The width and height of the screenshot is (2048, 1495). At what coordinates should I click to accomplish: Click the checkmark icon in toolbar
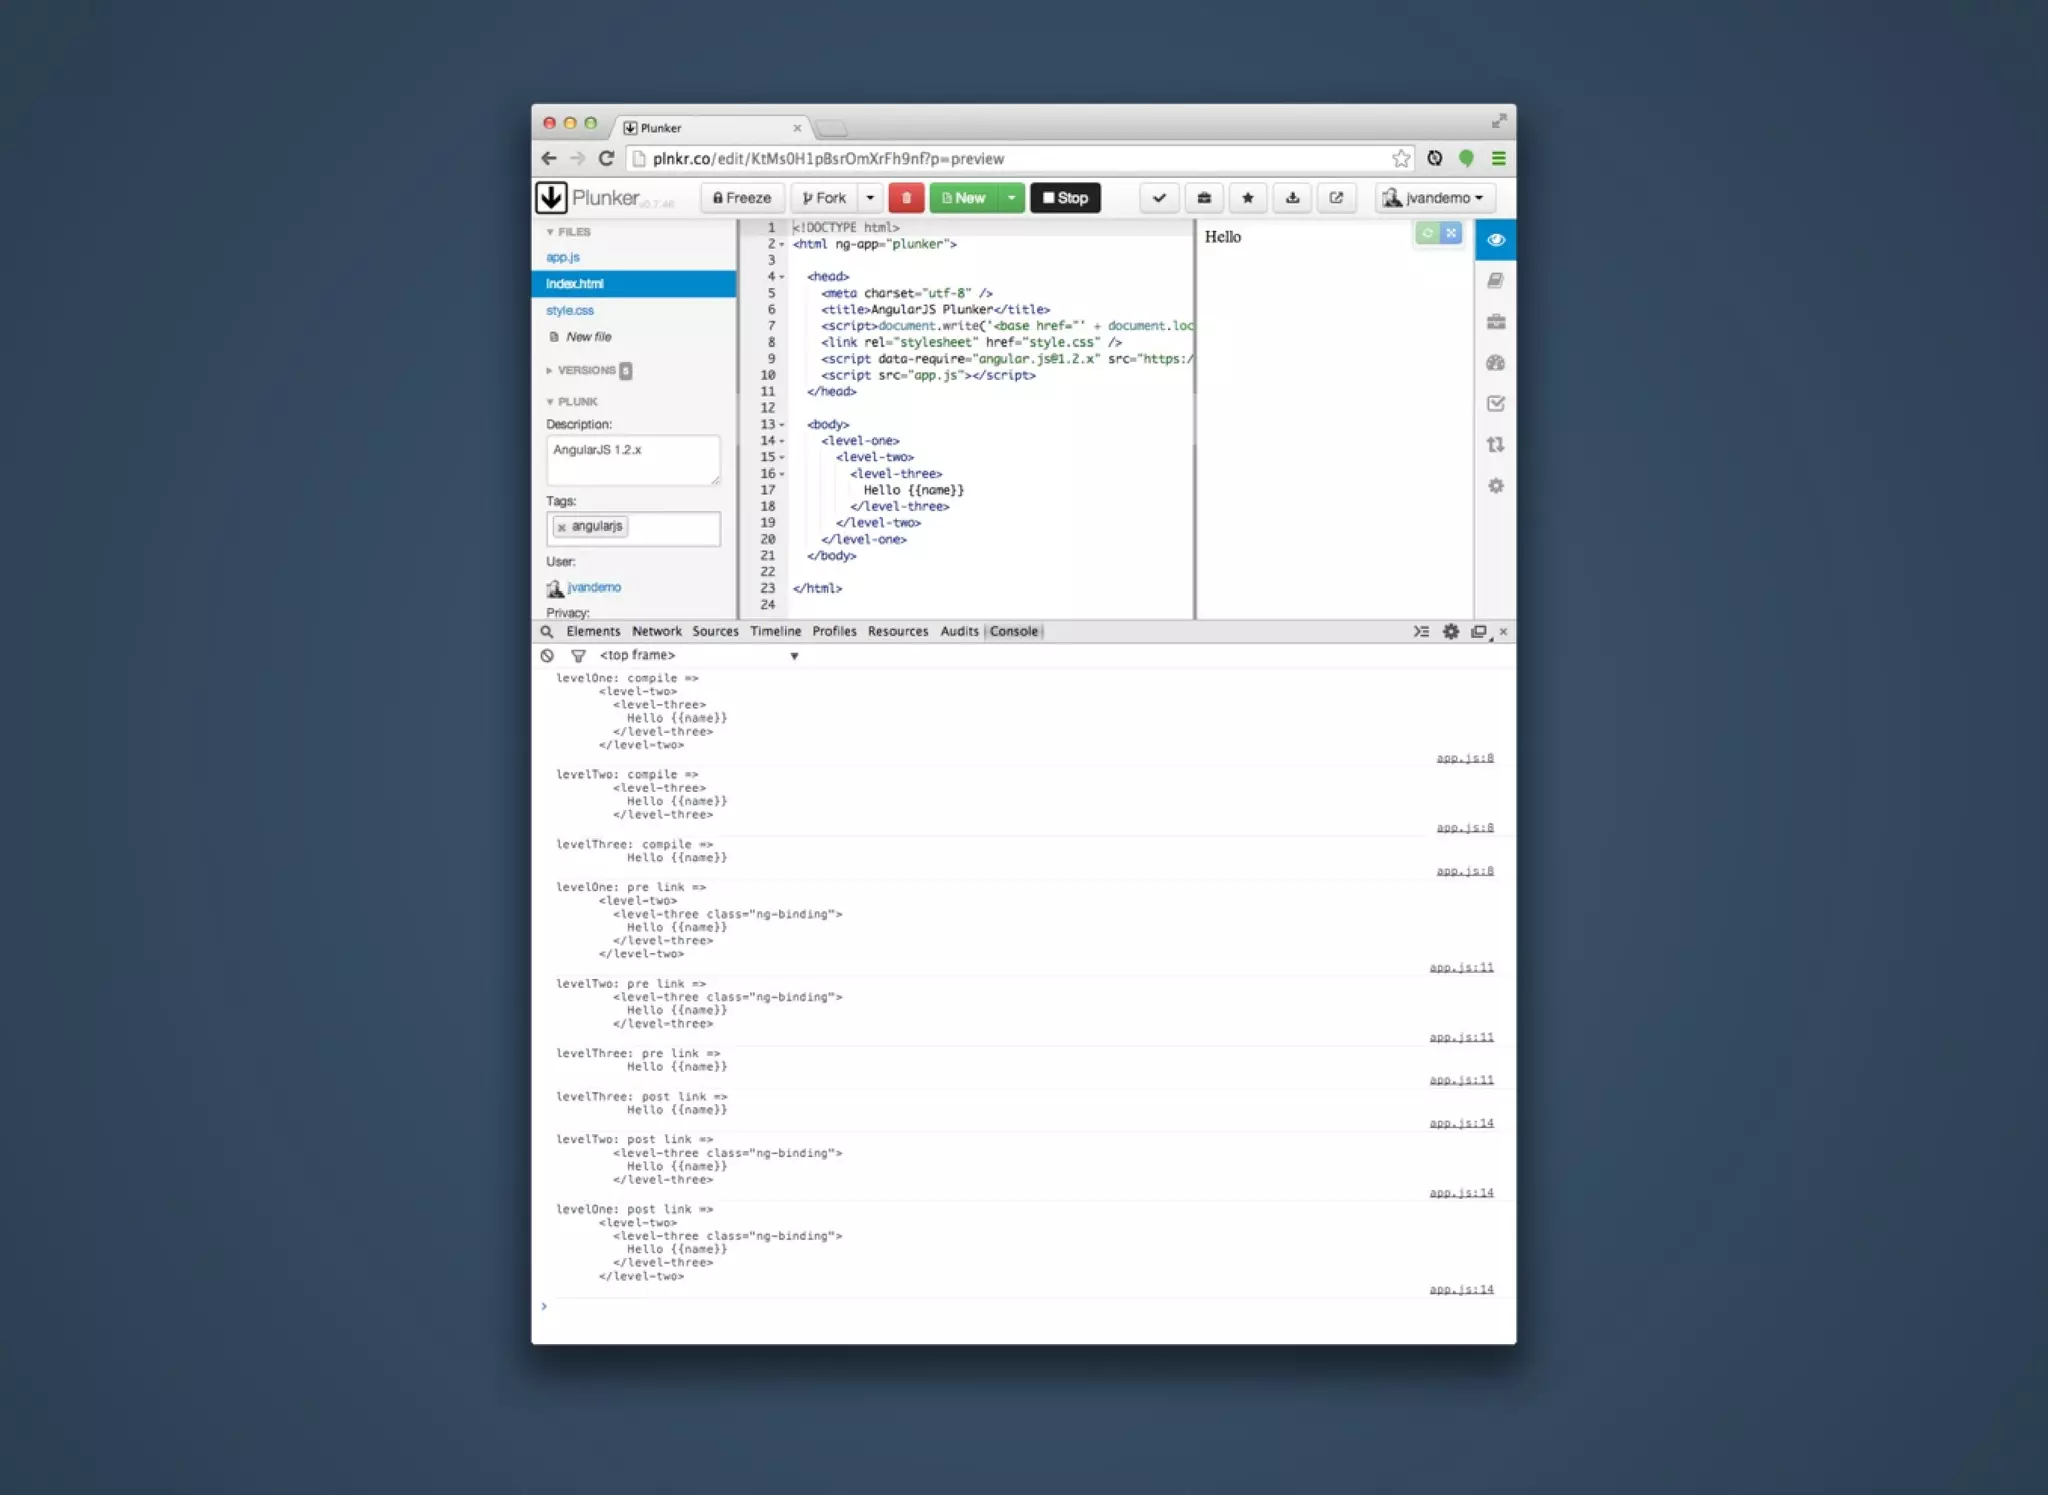(x=1159, y=198)
